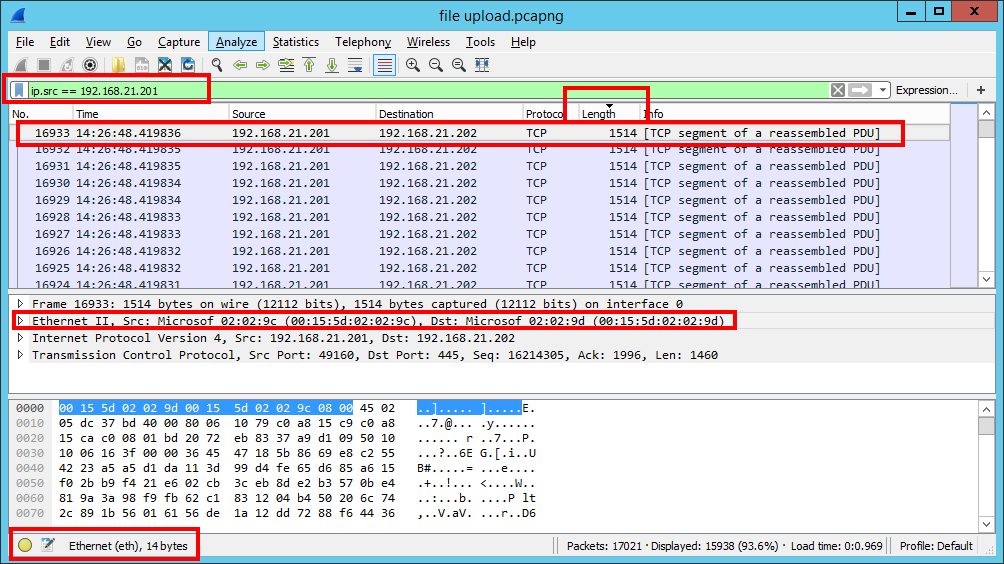This screenshot has width=1004, height=564.
Task: Open capture options gear icon
Action: pos(90,65)
